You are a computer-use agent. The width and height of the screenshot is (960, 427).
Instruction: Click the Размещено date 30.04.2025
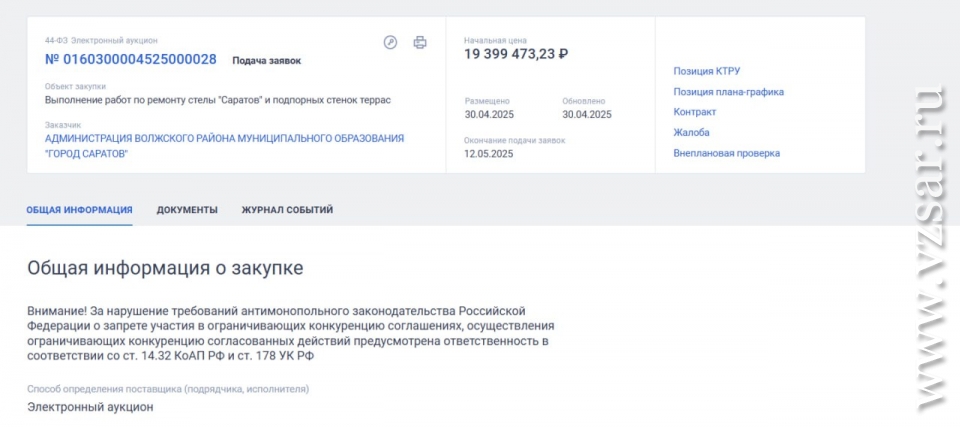coord(489,115)
